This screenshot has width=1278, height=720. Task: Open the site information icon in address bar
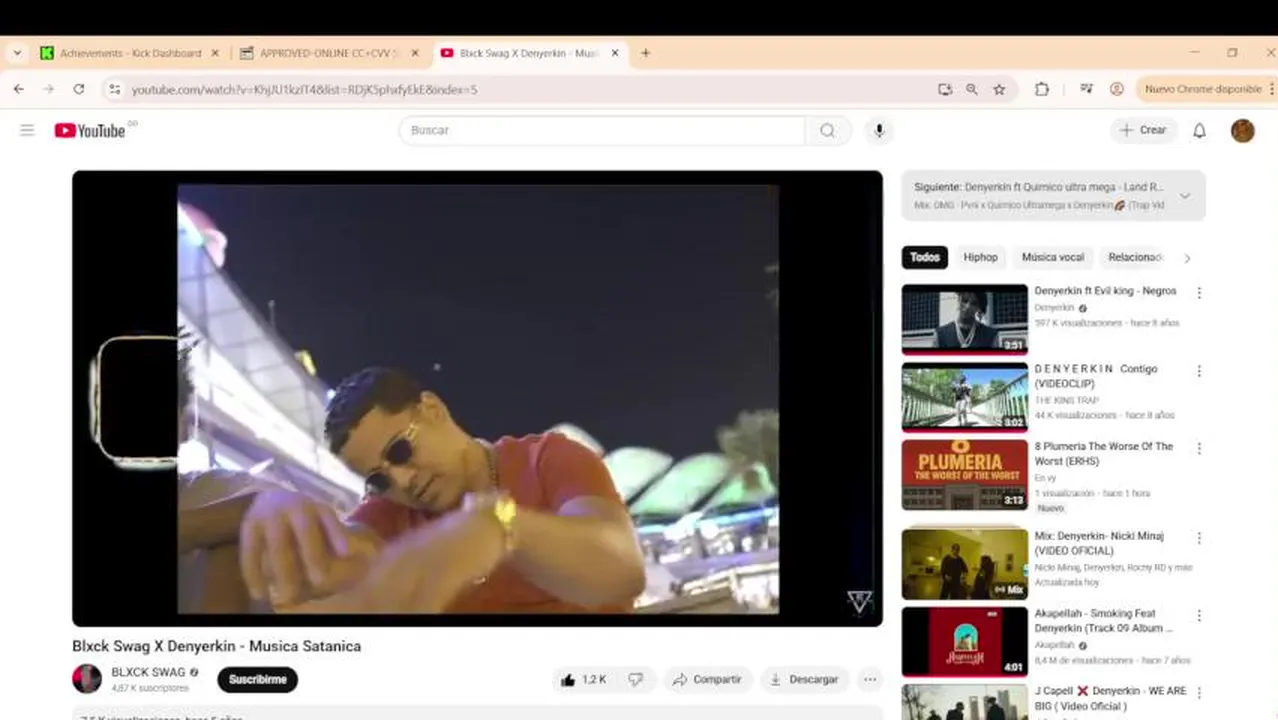point(114,89)
